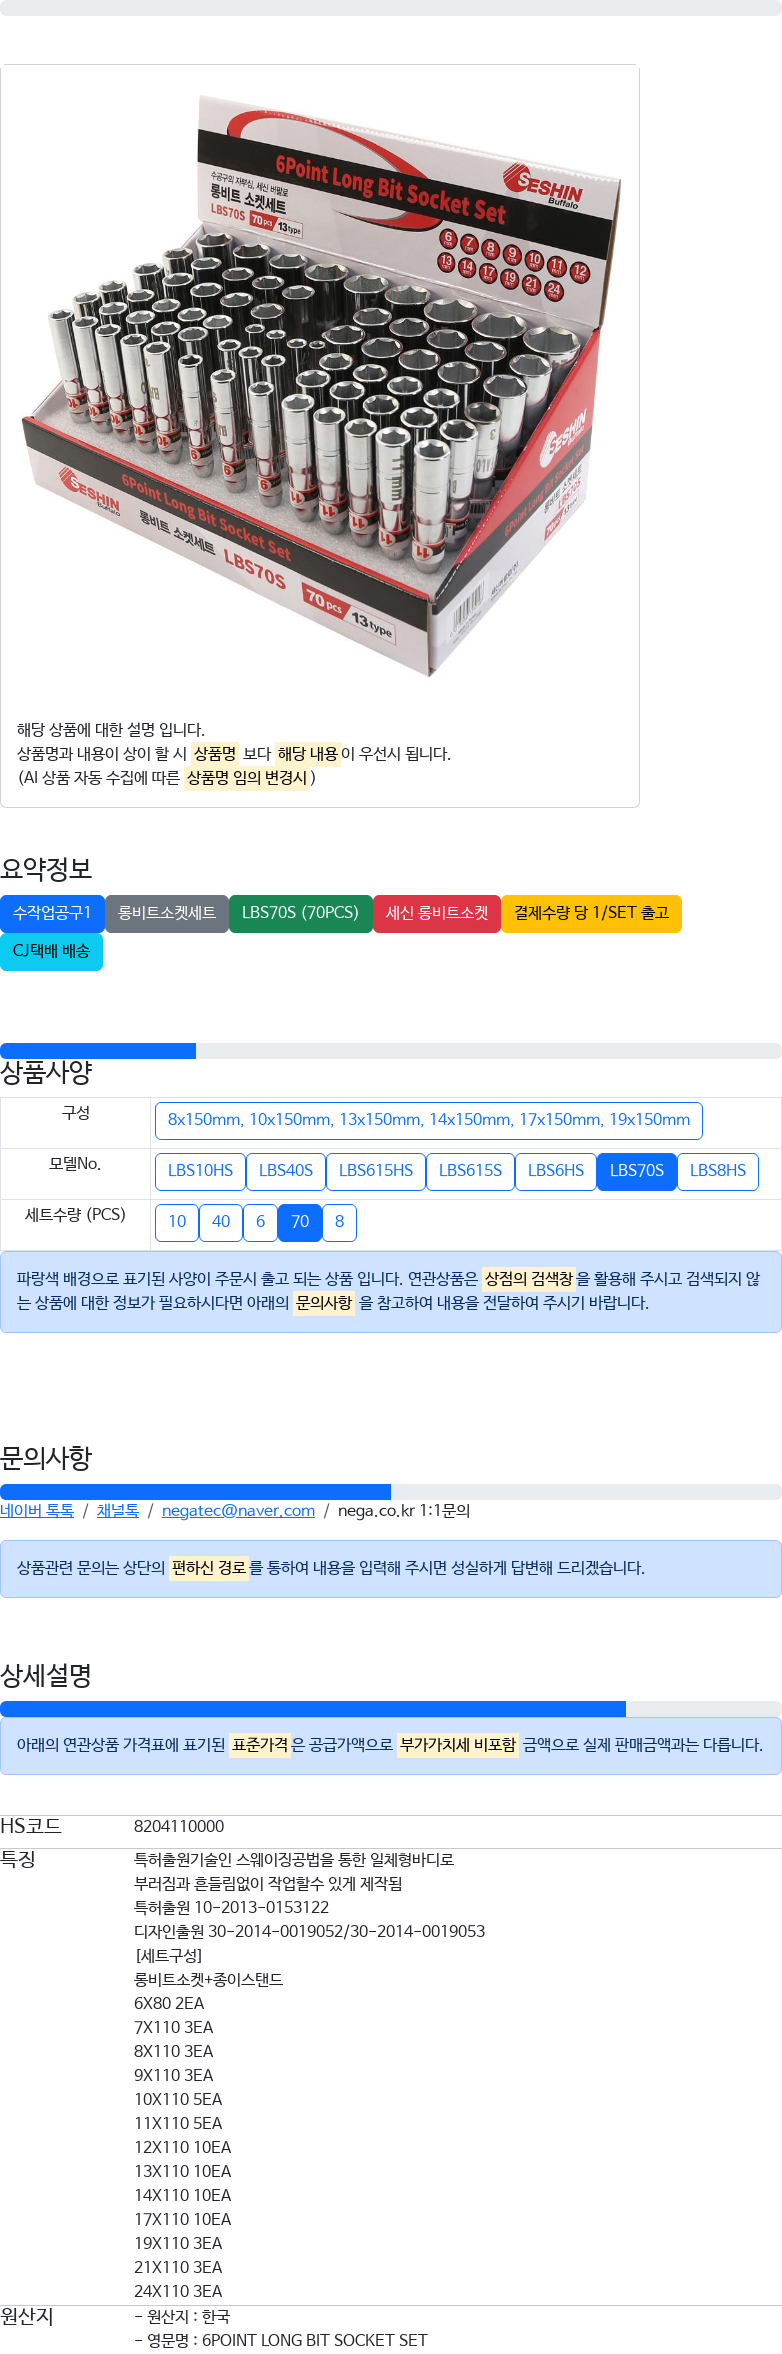Click the 24X110 3EA line

click(x=178, y=2292)
